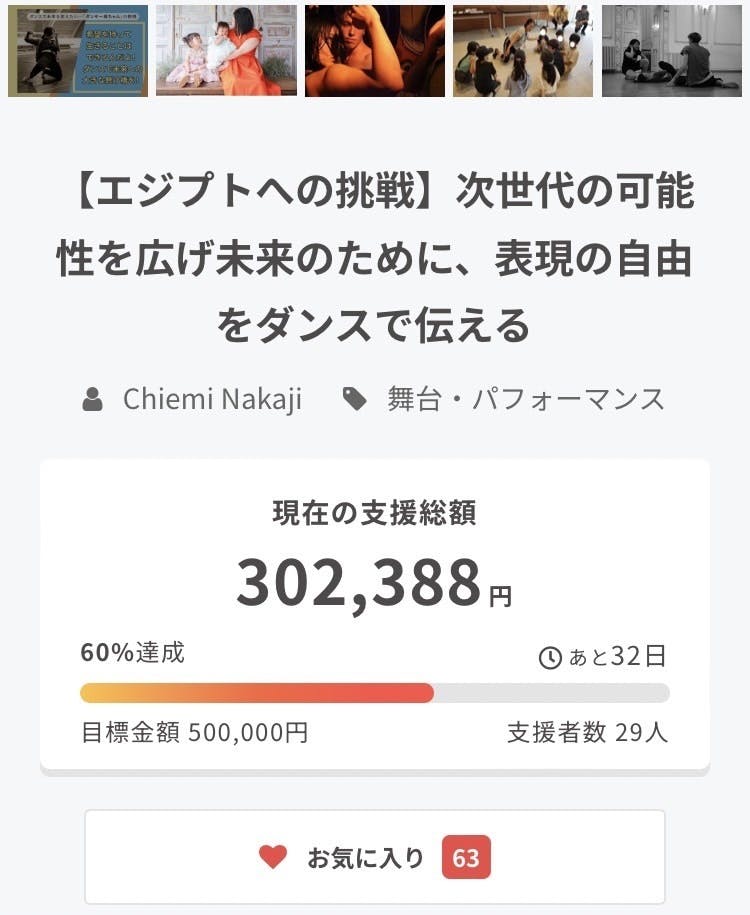This screenshot has width=750, height=915.
Task: Open the author link Chiemi Nakaji
Action: click(x=212, y=399)
